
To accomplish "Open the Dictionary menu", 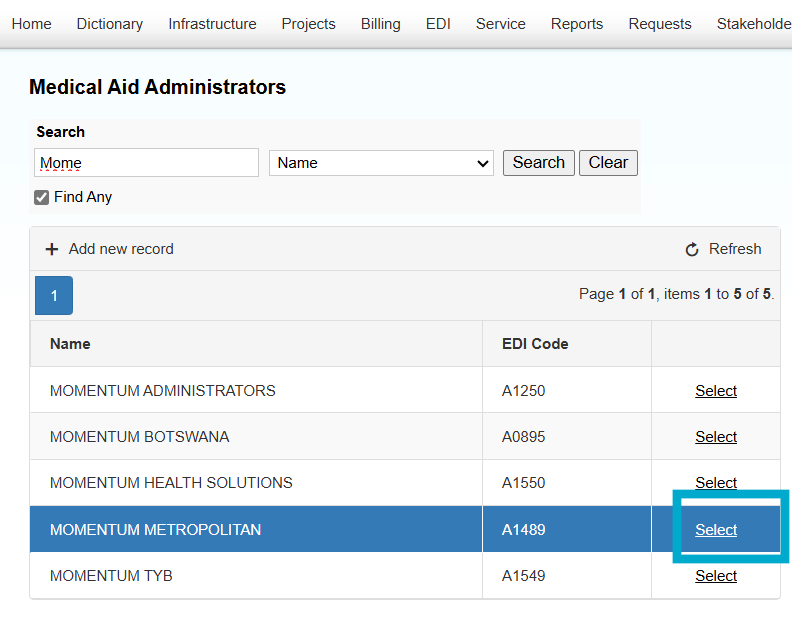I will point(110,24).
